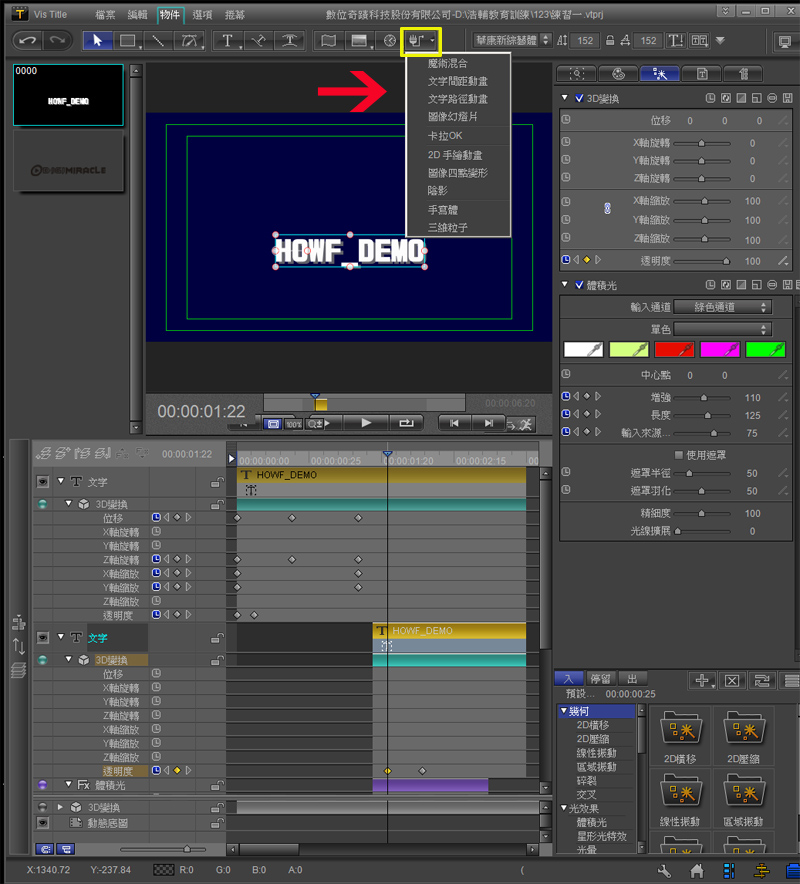Pick the white color swatch
The height and width of the screenshot is (884, 800).
[583, 350]
